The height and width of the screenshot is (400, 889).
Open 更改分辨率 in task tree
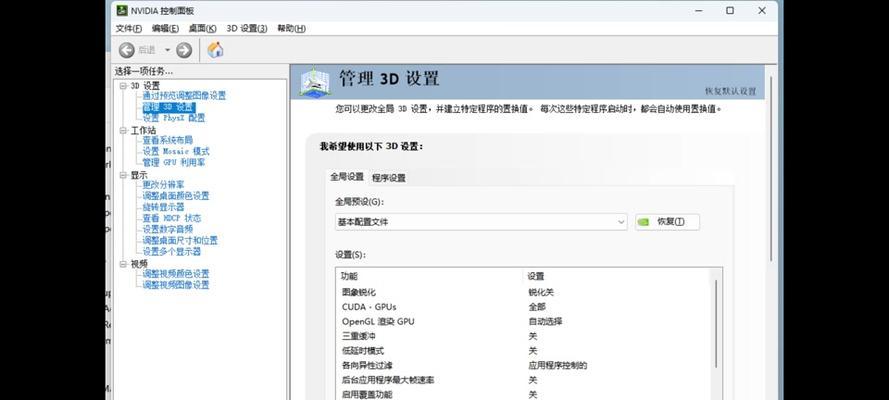click(x=163, y=185)
